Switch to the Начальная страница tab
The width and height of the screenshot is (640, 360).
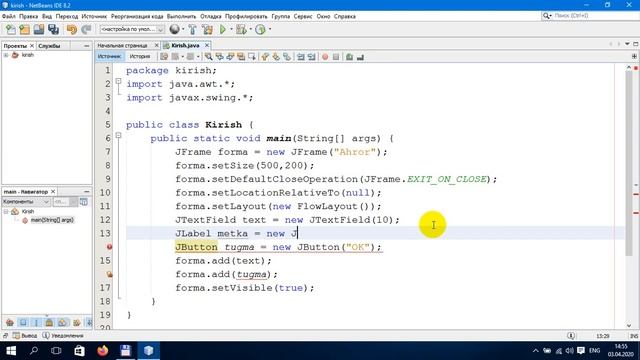(122, 46)
